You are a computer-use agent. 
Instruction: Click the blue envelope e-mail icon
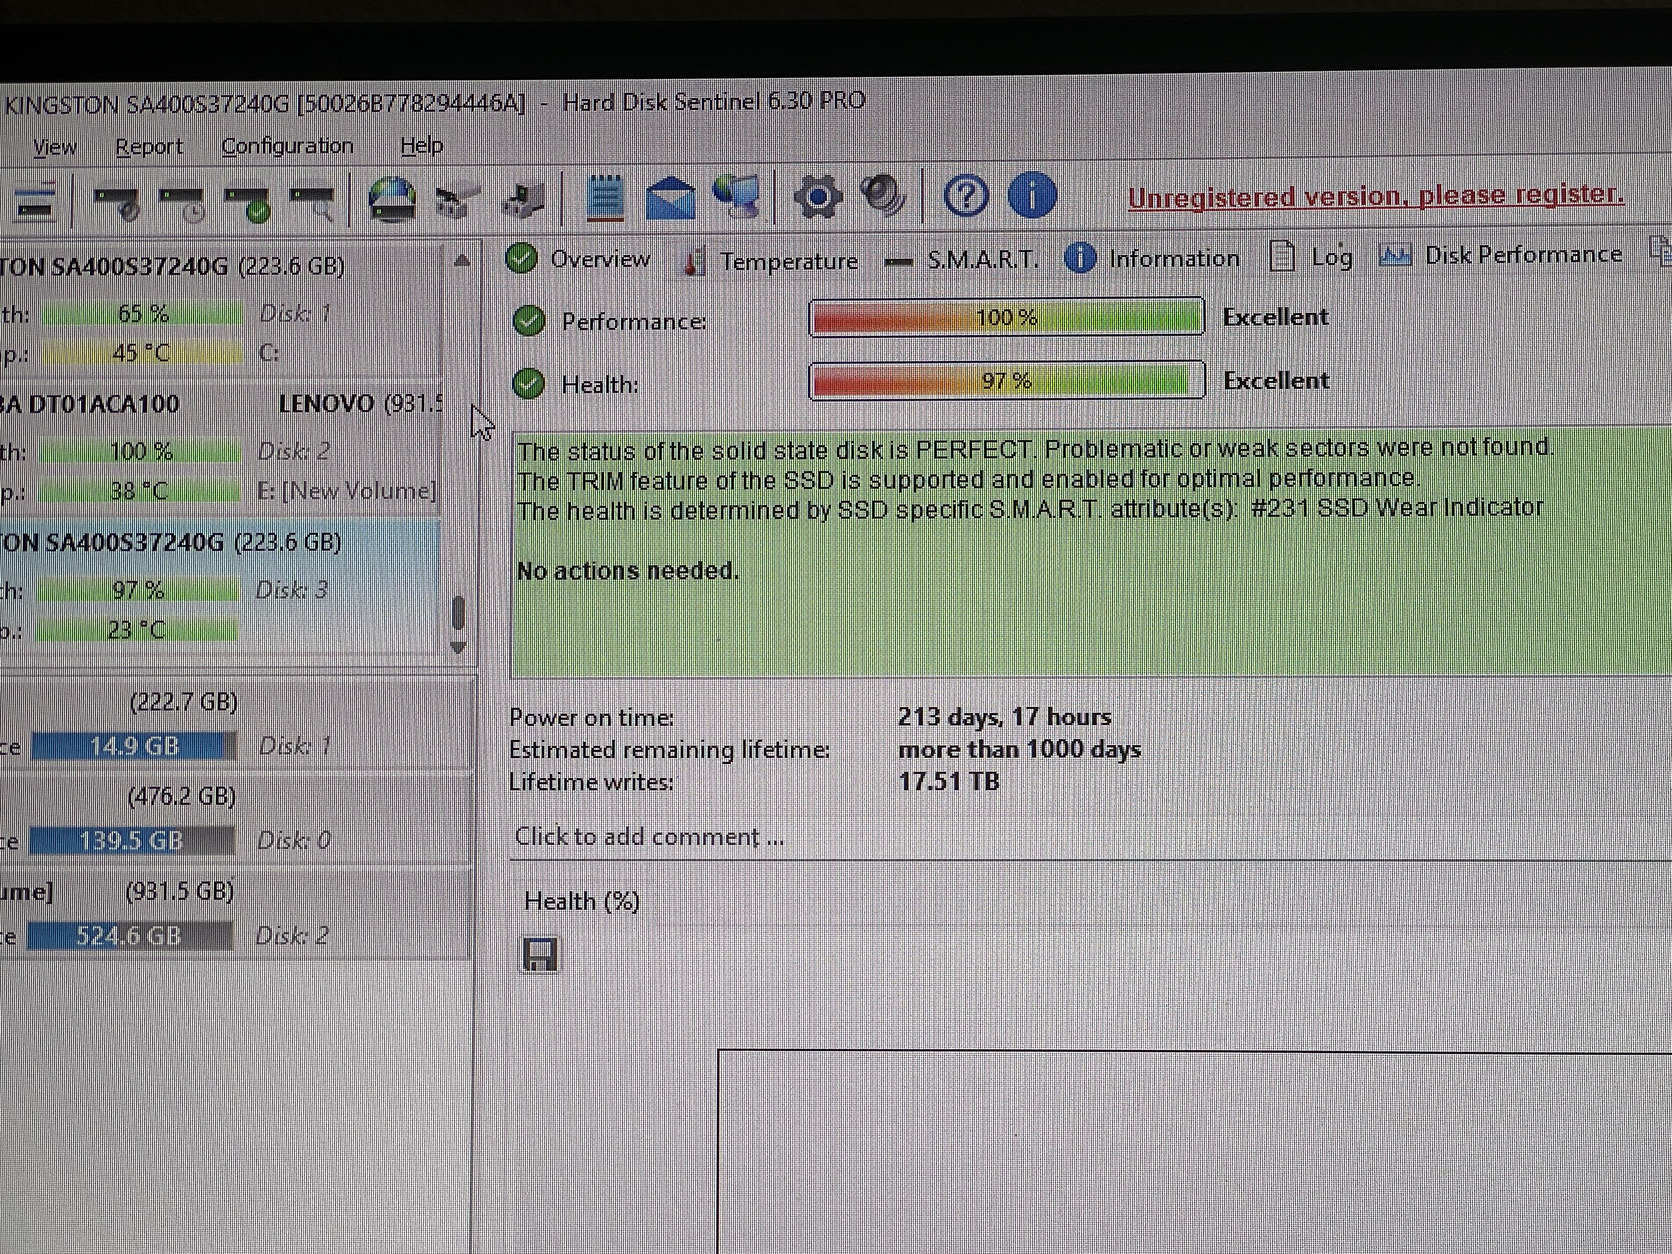click(x=670, y=197)
